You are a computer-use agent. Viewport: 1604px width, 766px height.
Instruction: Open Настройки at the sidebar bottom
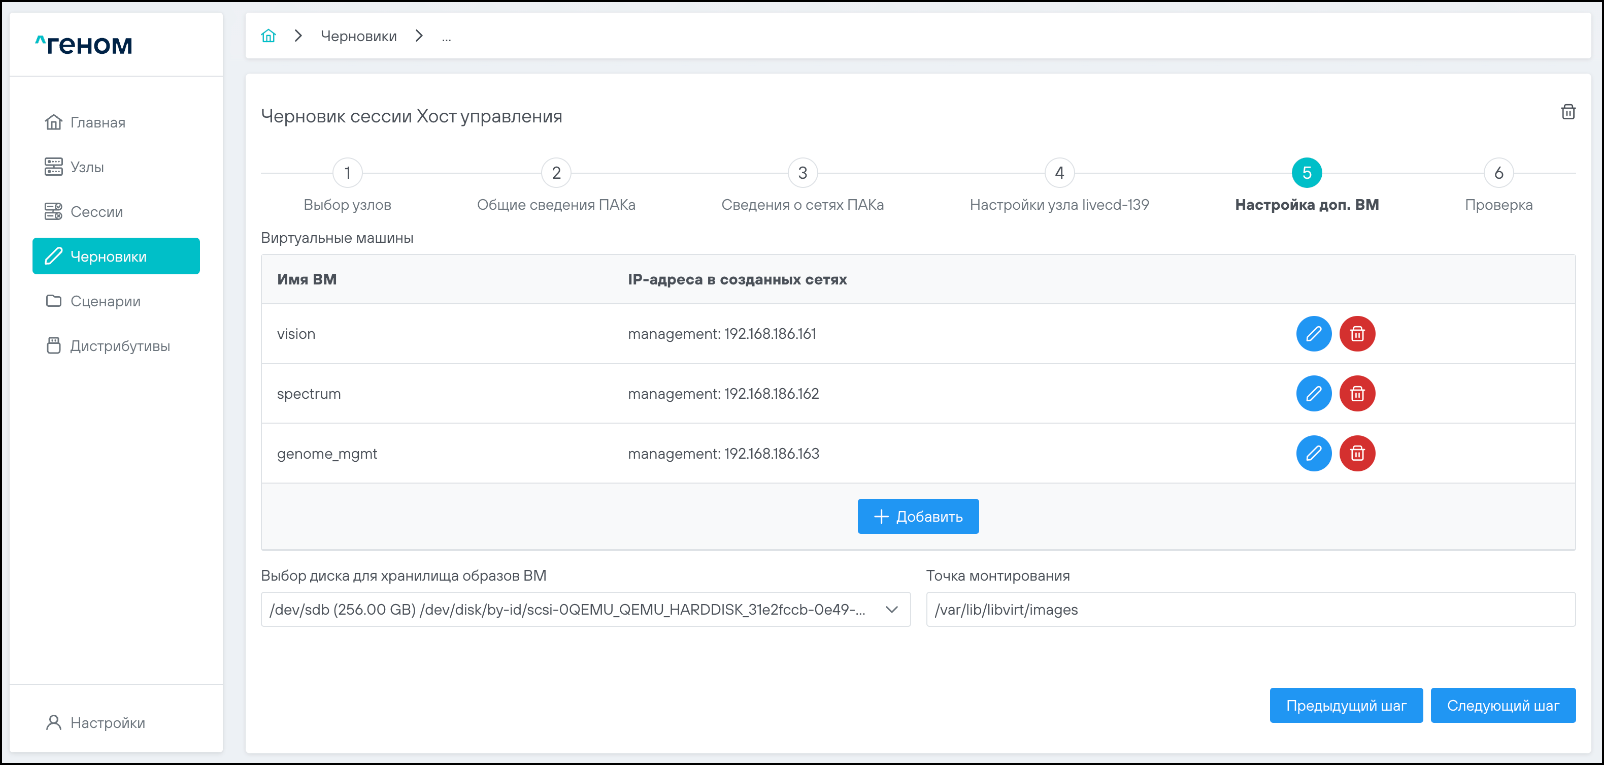click(x=107, y=723)
